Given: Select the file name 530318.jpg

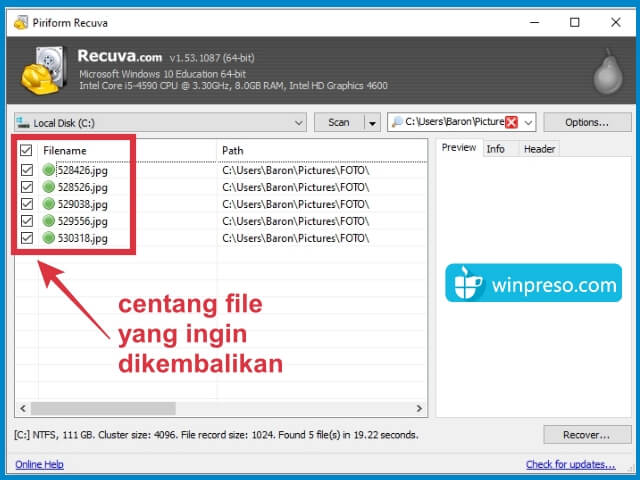Looking at the screenshot, I should 82,238.
